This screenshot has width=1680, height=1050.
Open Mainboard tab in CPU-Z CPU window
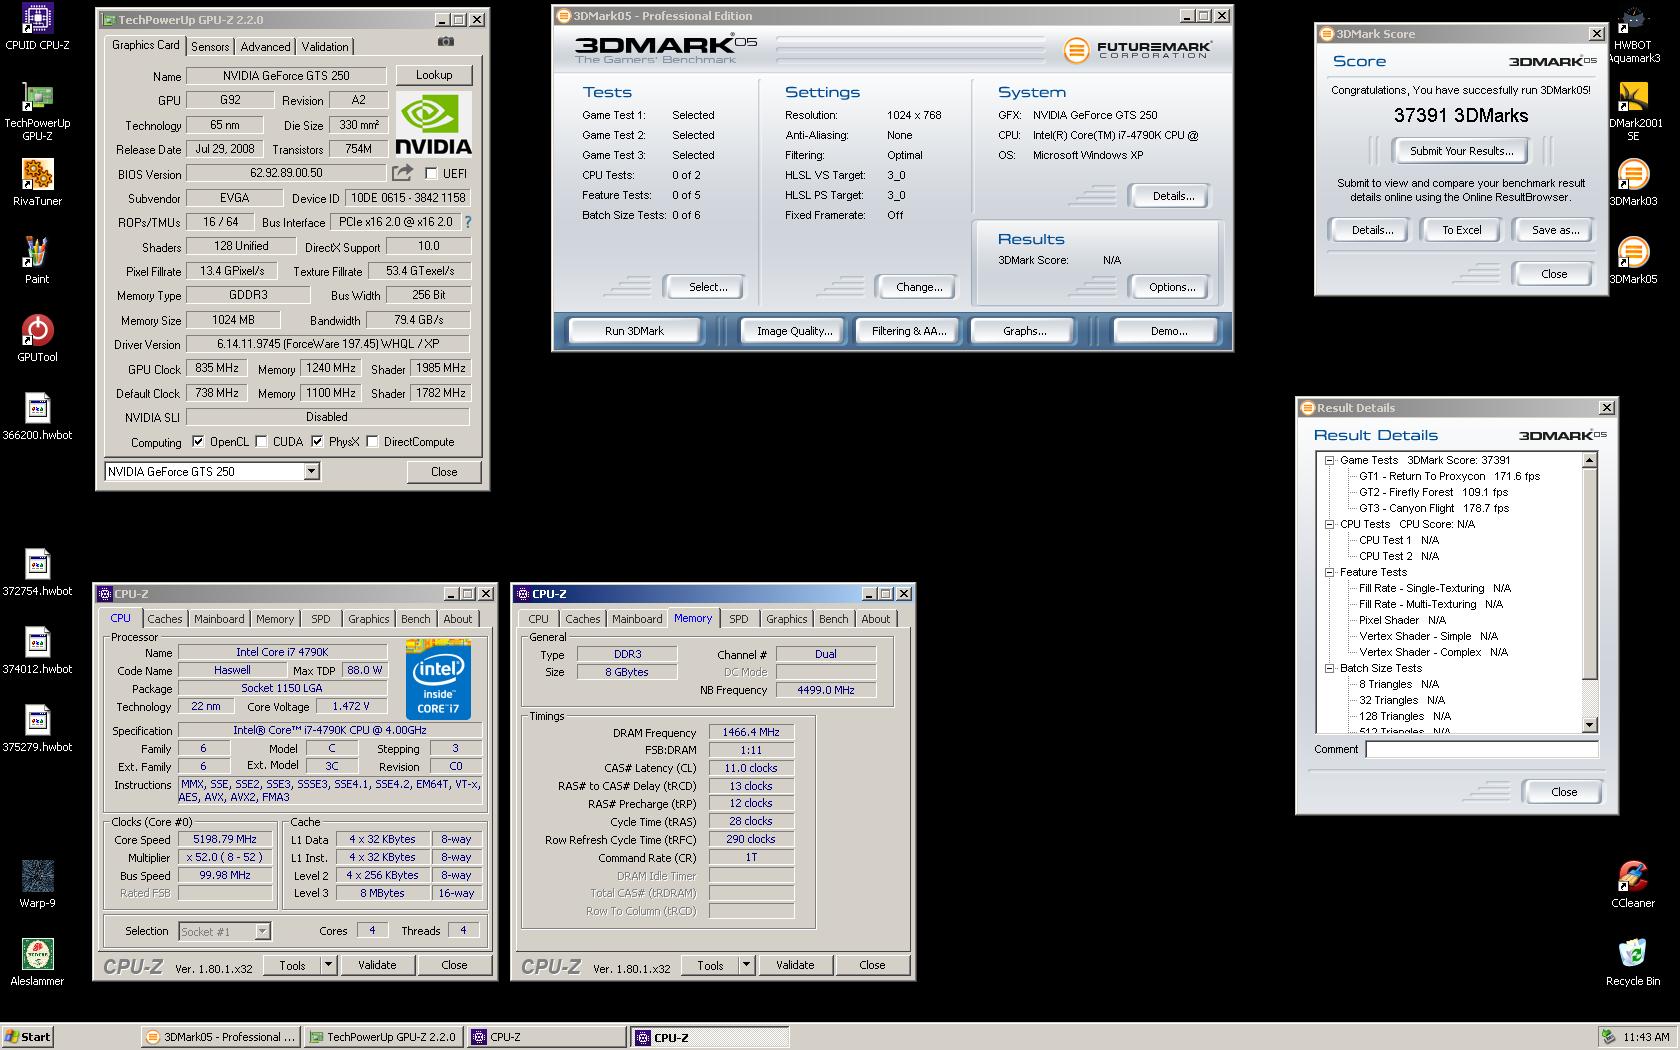tap(219, 619)
